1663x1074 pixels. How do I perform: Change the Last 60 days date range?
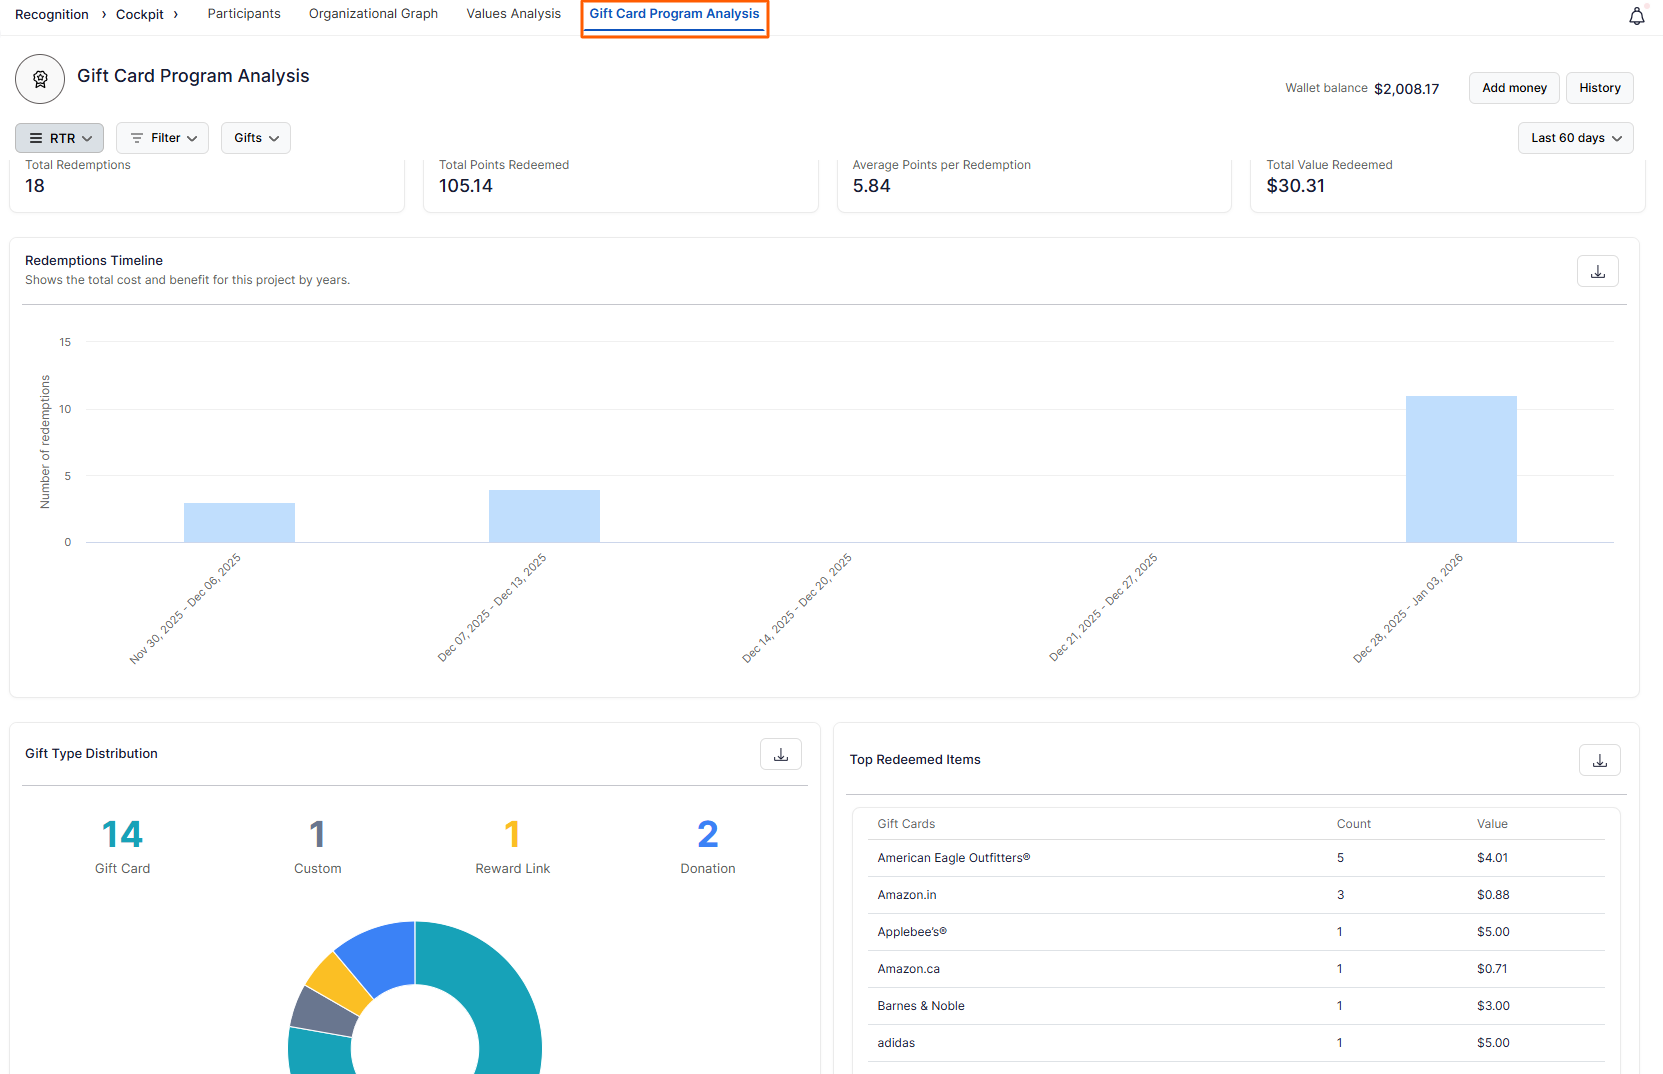pyautogui.click(x=1575, y=138)
